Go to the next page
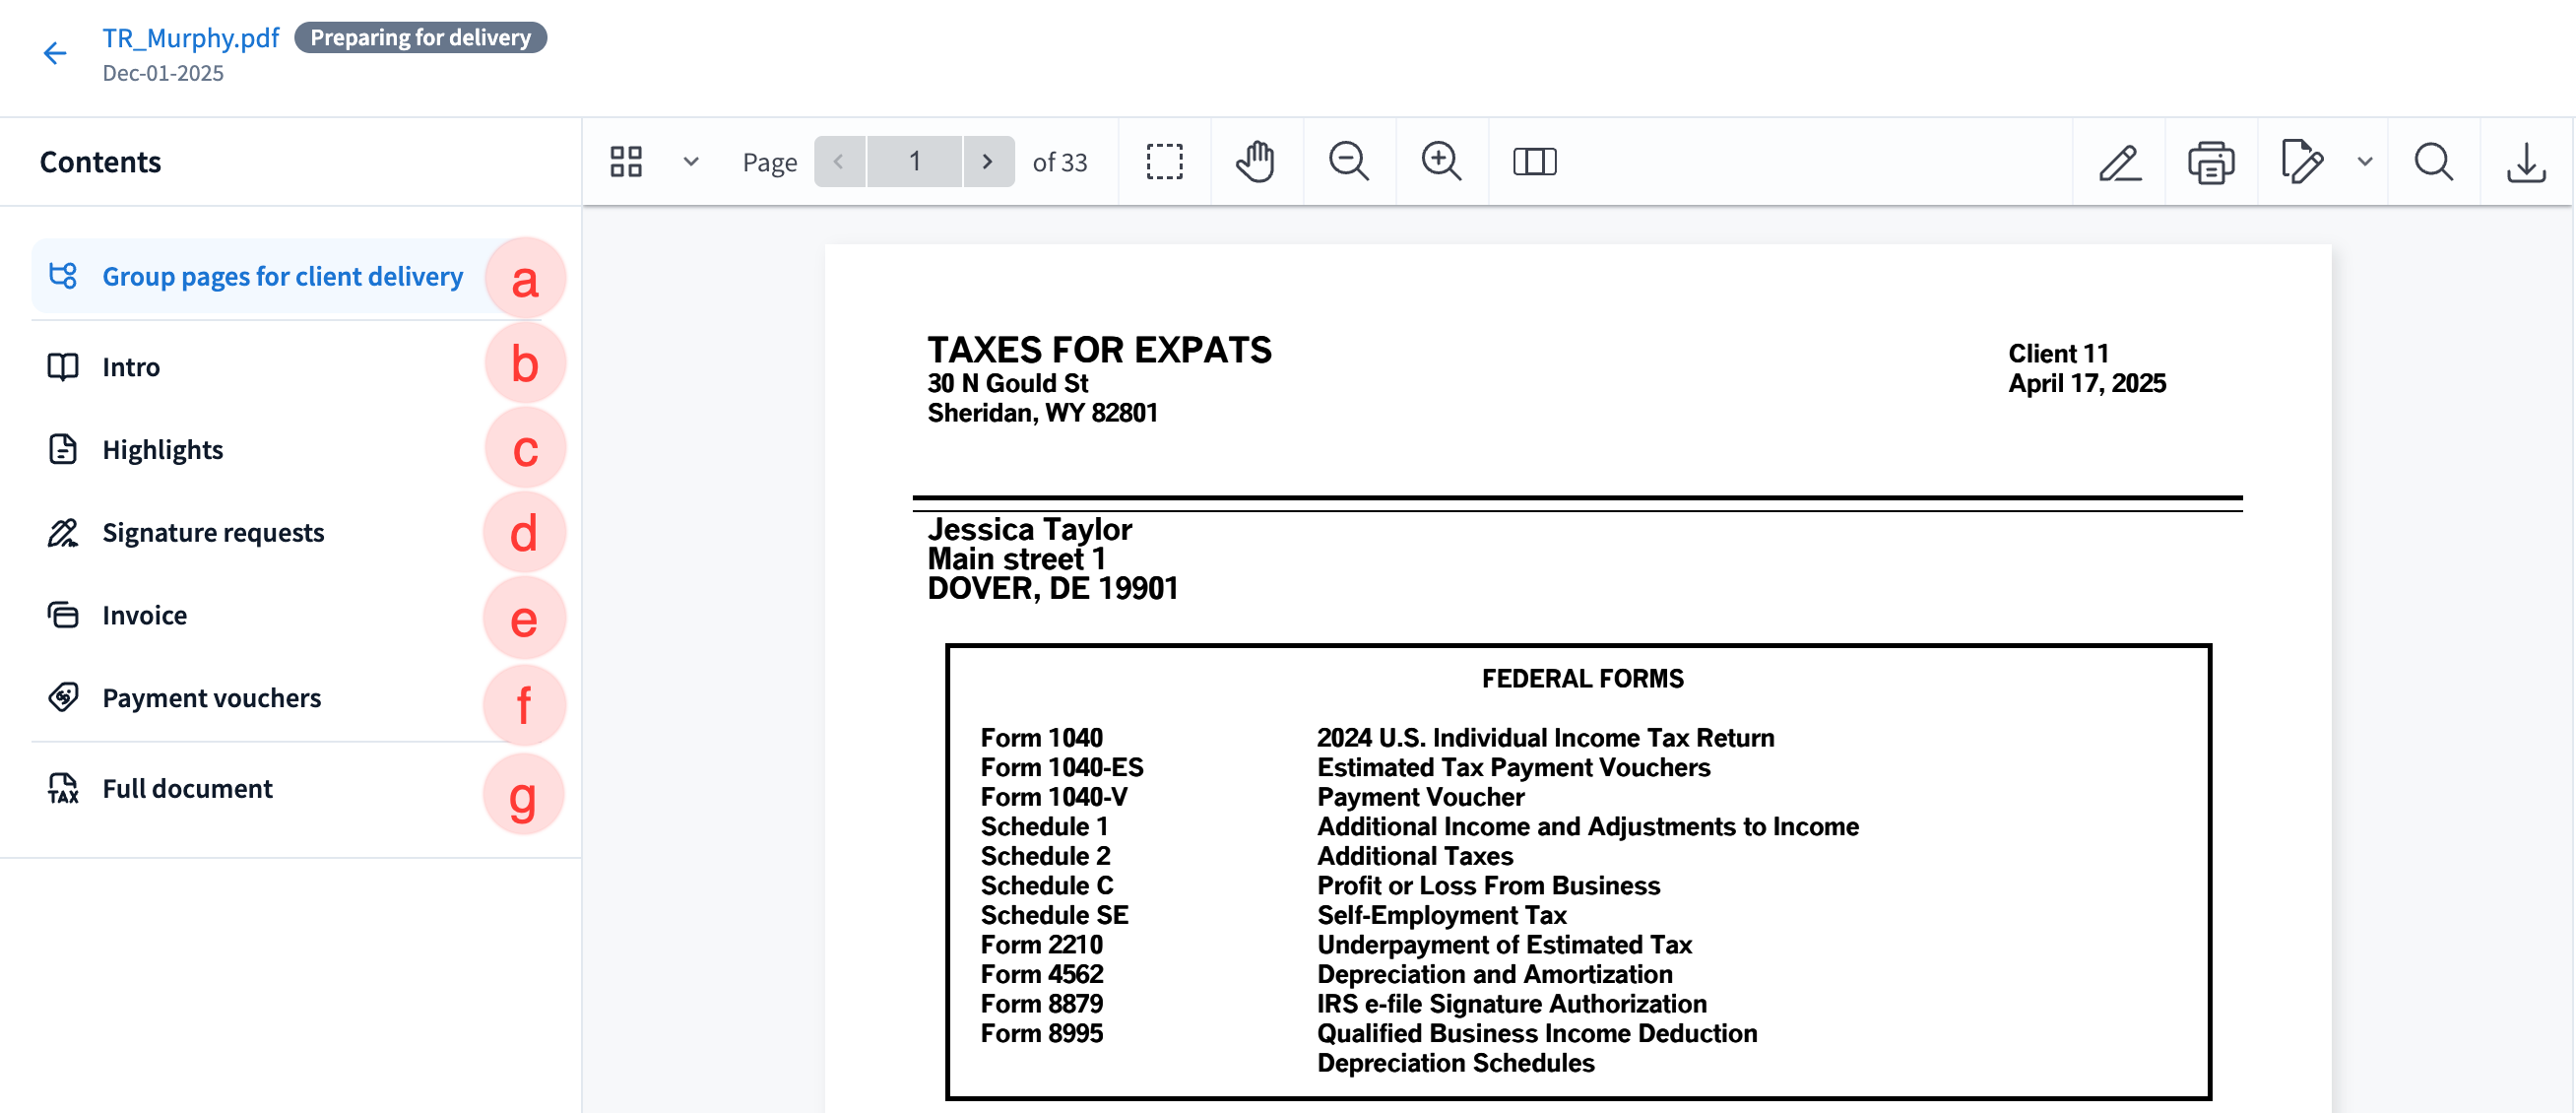The height and width of the screenshot is (1113, 2576). point(988,162)
